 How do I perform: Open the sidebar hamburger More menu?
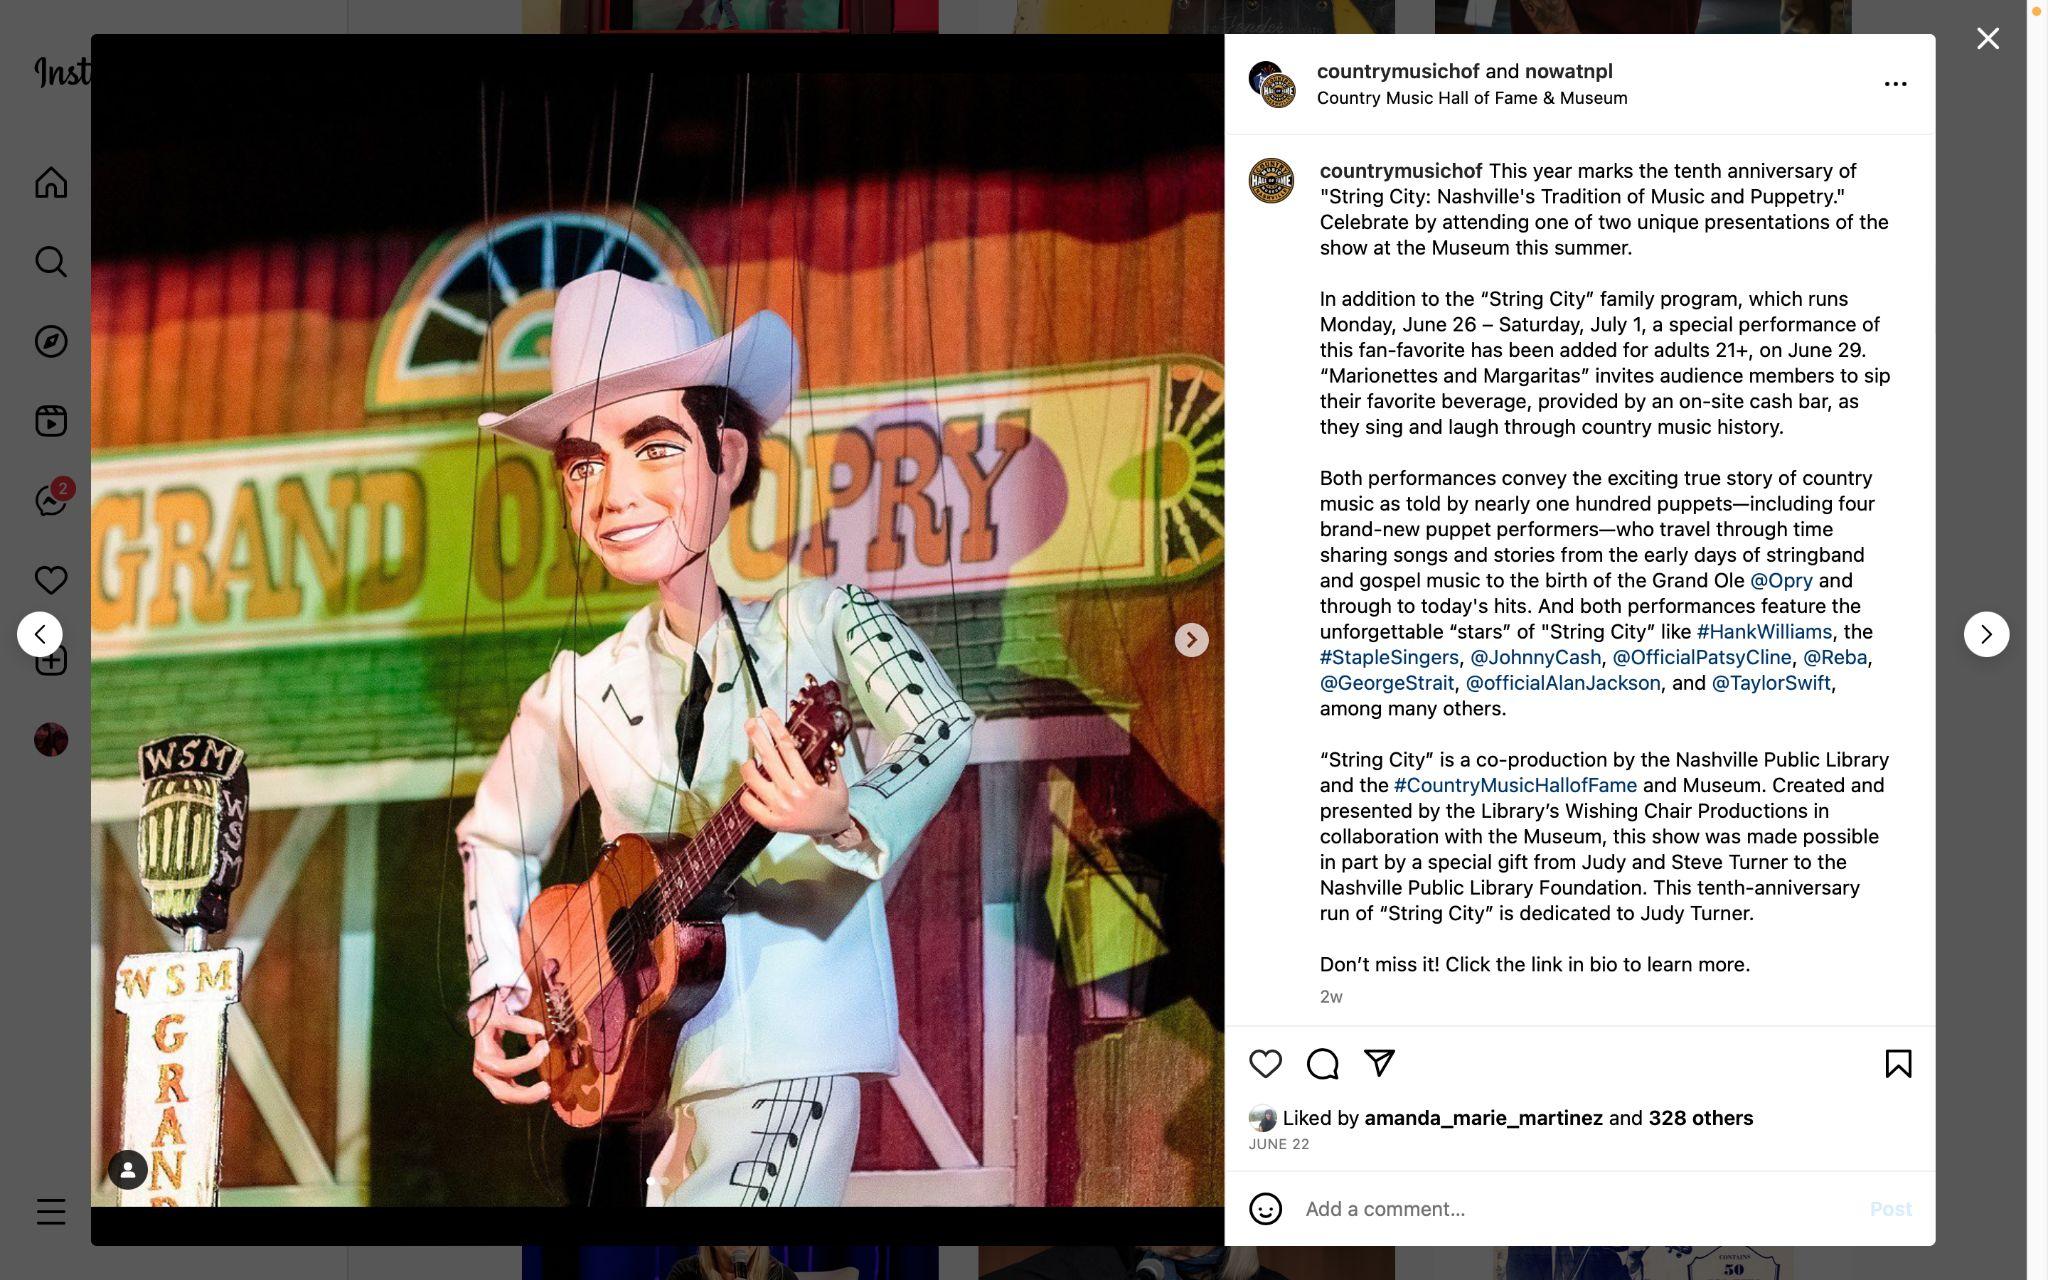click(x=51, y=1212)
